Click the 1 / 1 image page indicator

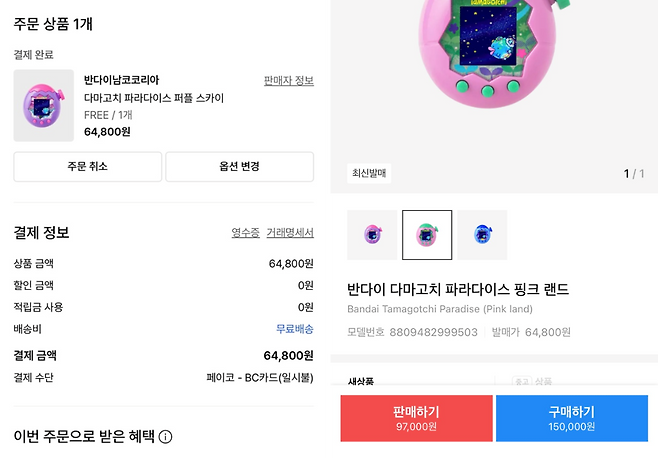pyautogui.click(x=634, y=173)
